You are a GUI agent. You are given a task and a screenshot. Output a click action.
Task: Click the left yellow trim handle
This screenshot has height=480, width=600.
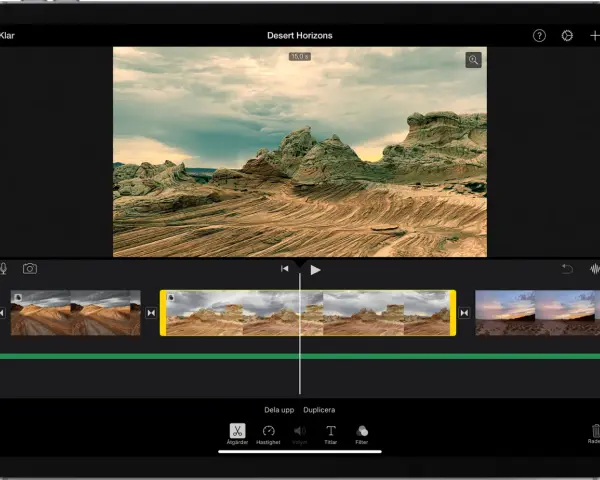click(163, 313)
